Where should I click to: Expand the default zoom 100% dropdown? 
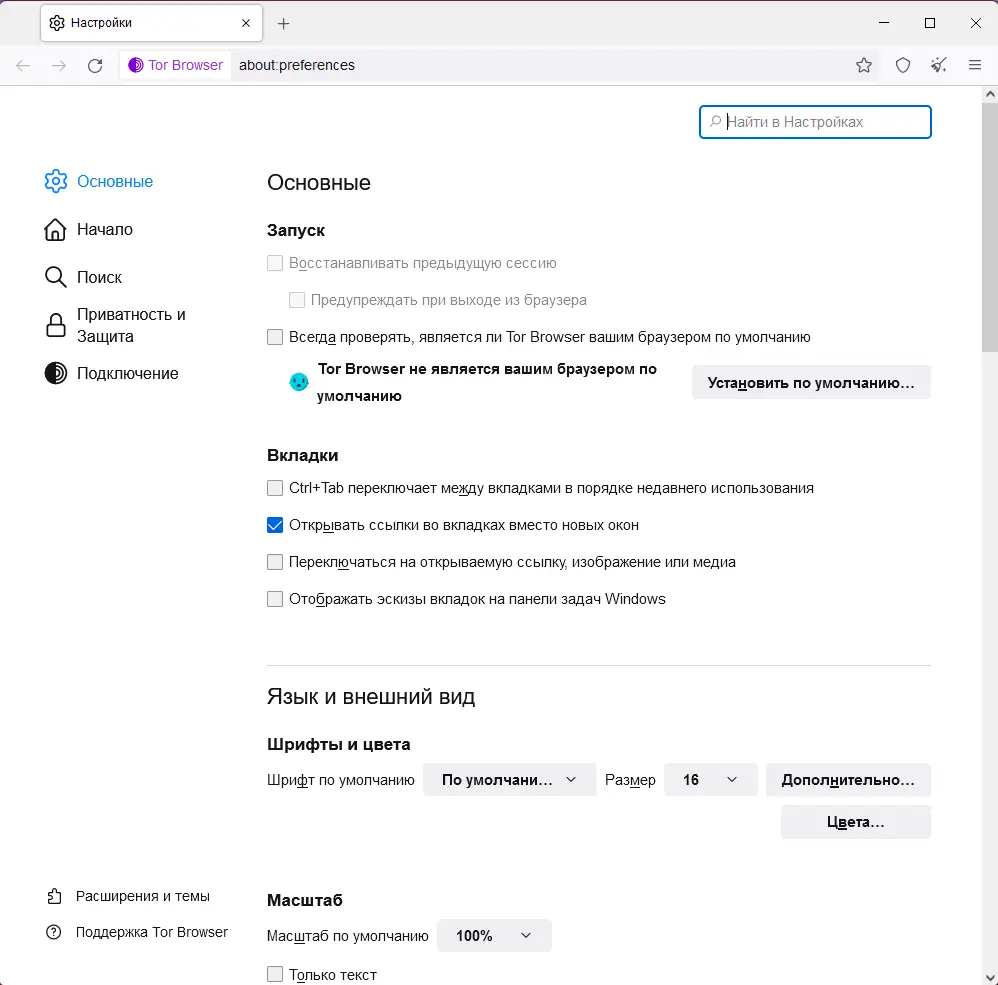[x=494, y=936]
